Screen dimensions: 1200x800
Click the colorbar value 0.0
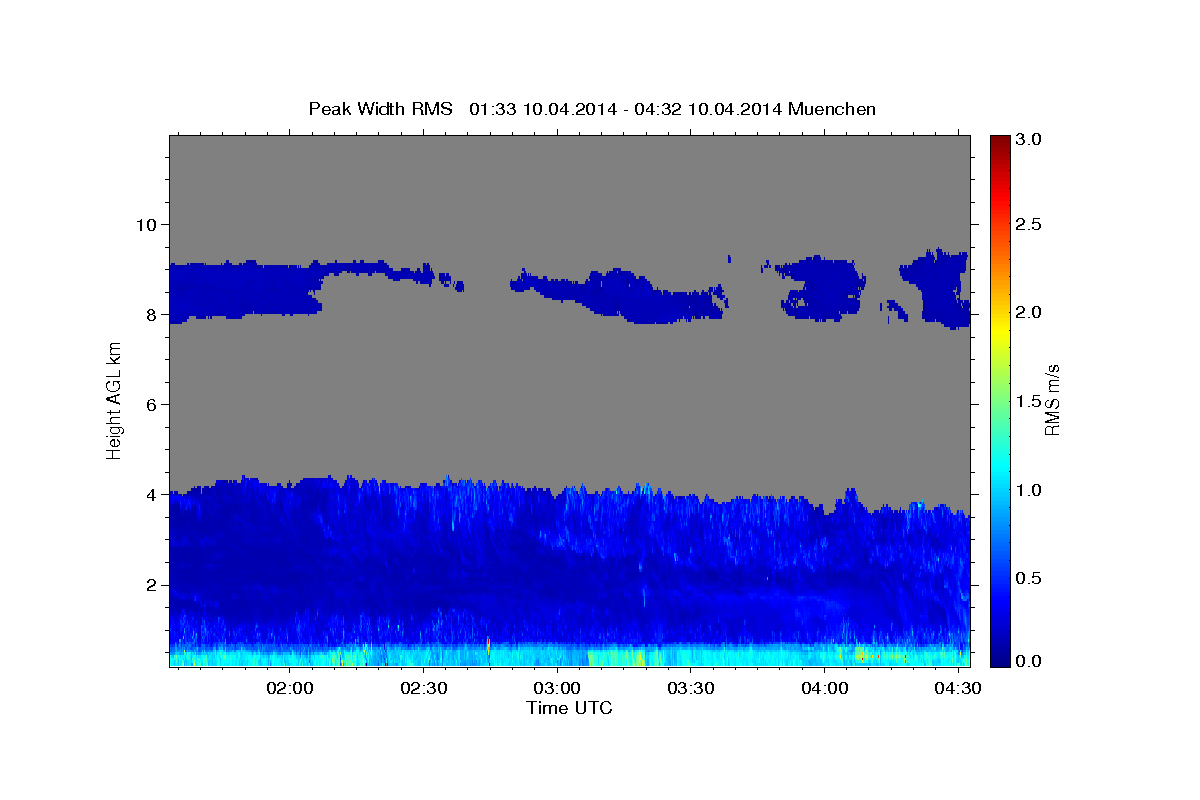tap(1030, 662)
